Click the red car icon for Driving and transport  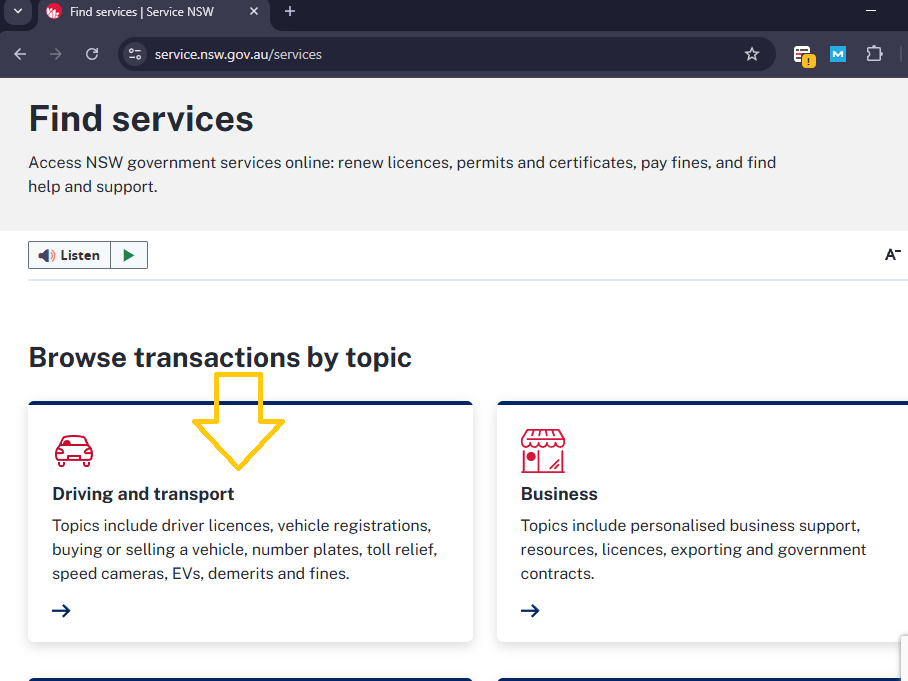73,451
